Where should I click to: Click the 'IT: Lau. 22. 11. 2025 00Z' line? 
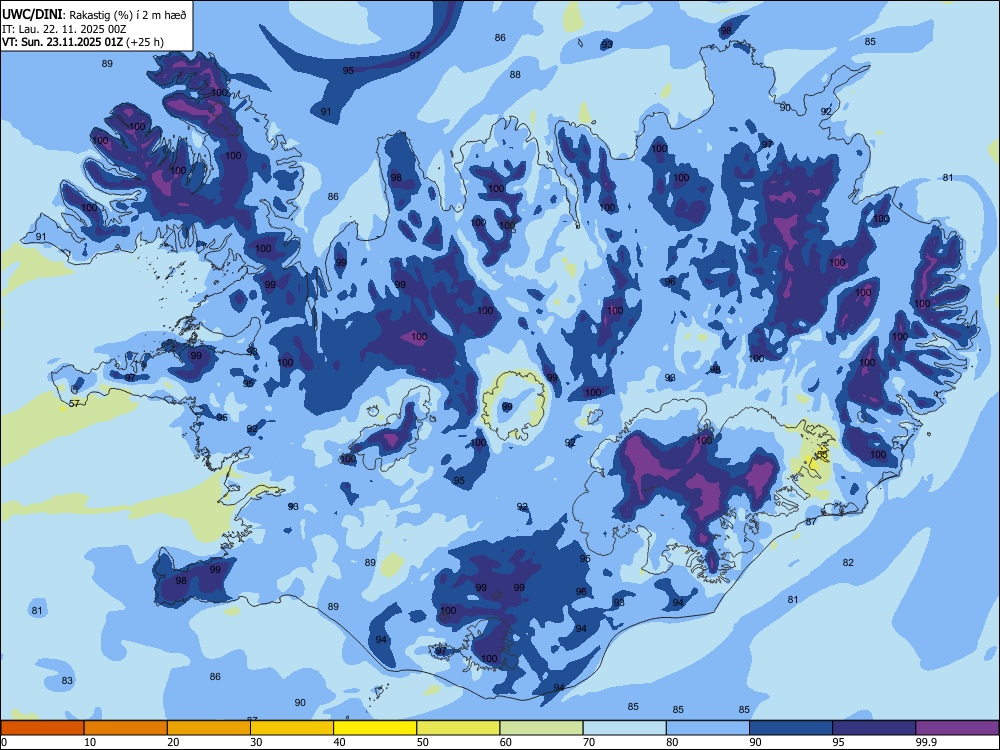pos(64,29)
